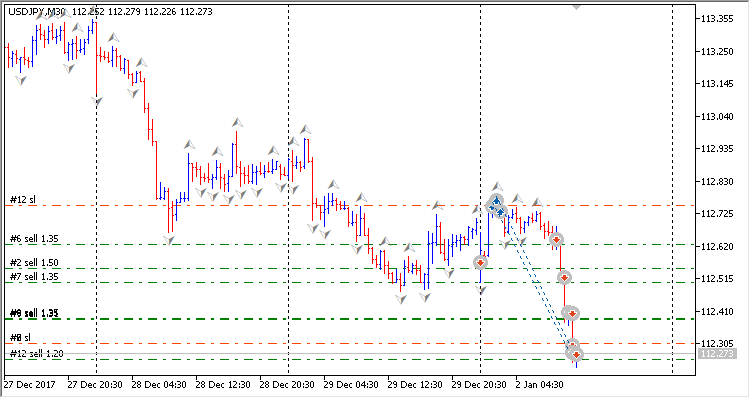
Task: Click the 112.935 price scale label
Action: [x=717, y=149]
